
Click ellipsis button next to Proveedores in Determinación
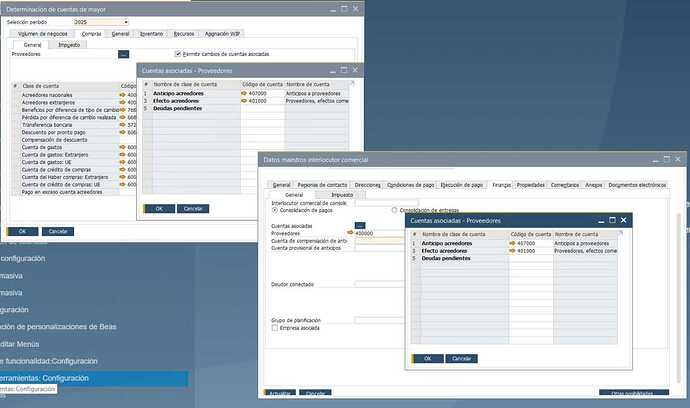pyautogui.click(x=124, y=54)
